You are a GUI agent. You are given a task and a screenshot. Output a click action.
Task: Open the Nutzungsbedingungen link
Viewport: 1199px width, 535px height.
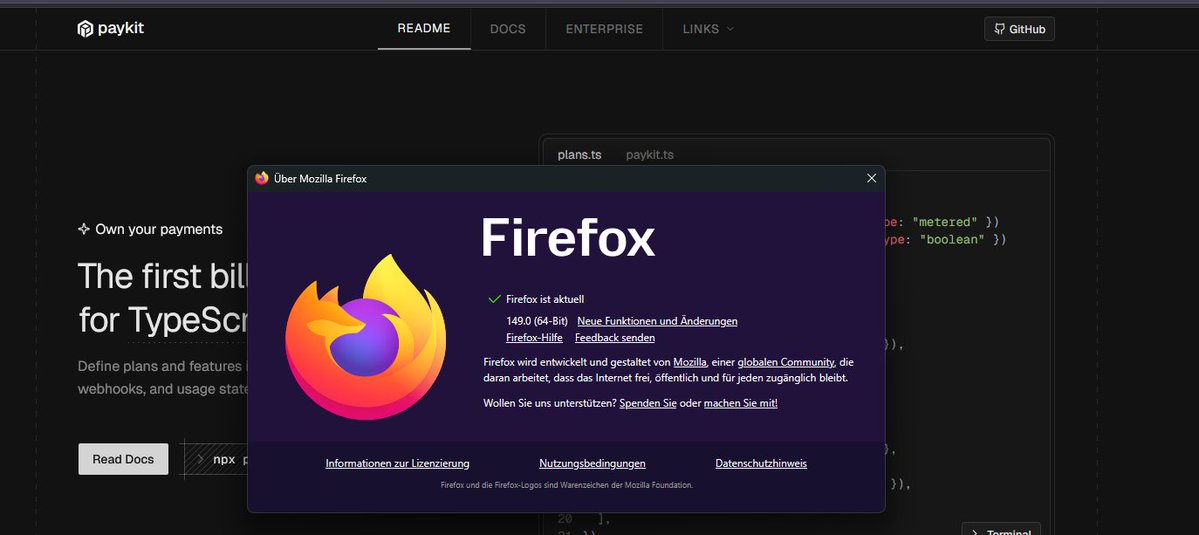[593, 463]
